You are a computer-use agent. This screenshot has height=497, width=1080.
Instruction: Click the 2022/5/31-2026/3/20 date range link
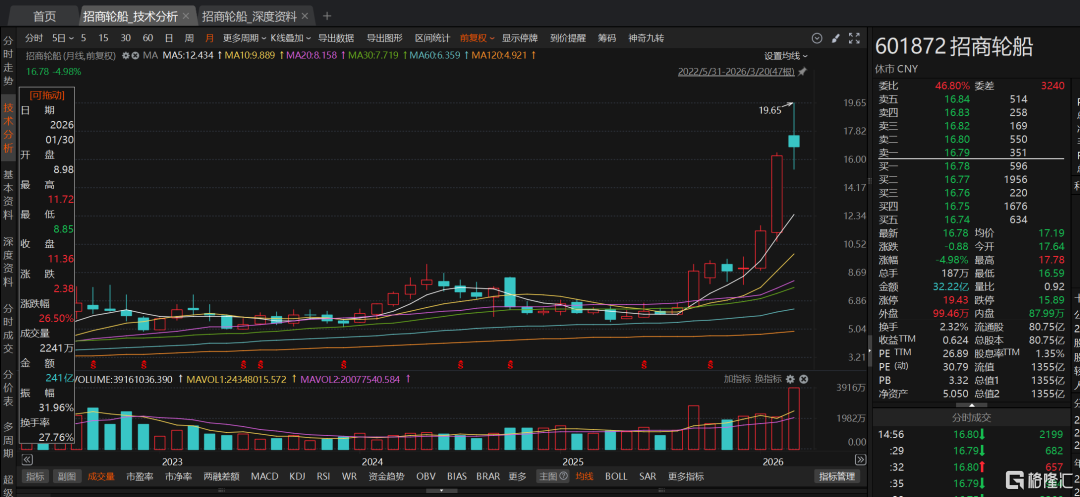point(736,72)
